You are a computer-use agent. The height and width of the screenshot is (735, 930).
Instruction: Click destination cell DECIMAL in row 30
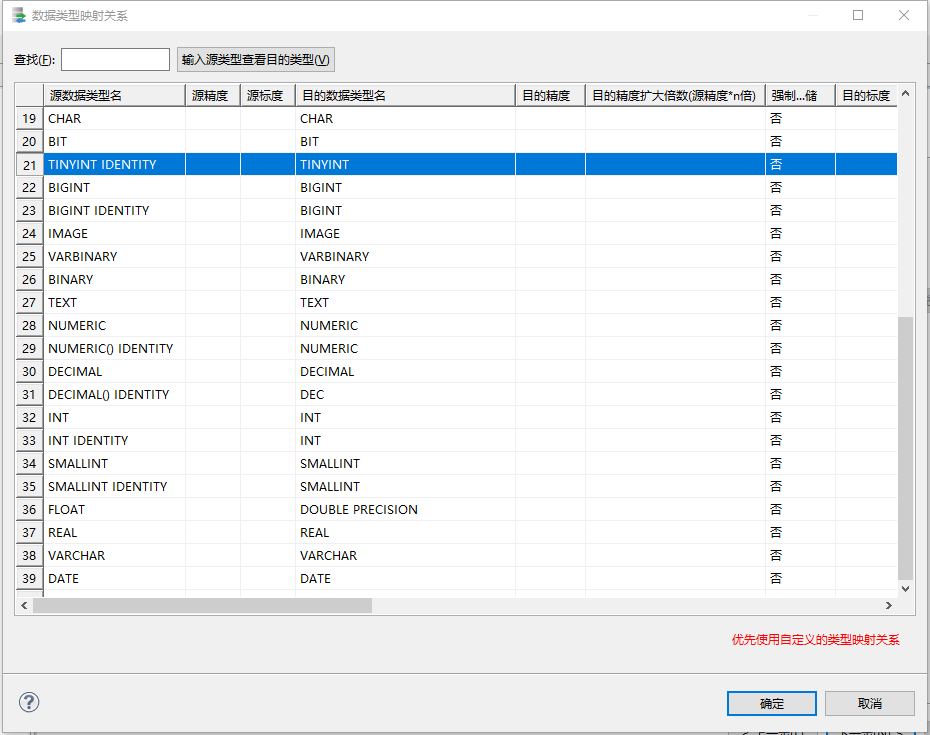coord(406,371)
